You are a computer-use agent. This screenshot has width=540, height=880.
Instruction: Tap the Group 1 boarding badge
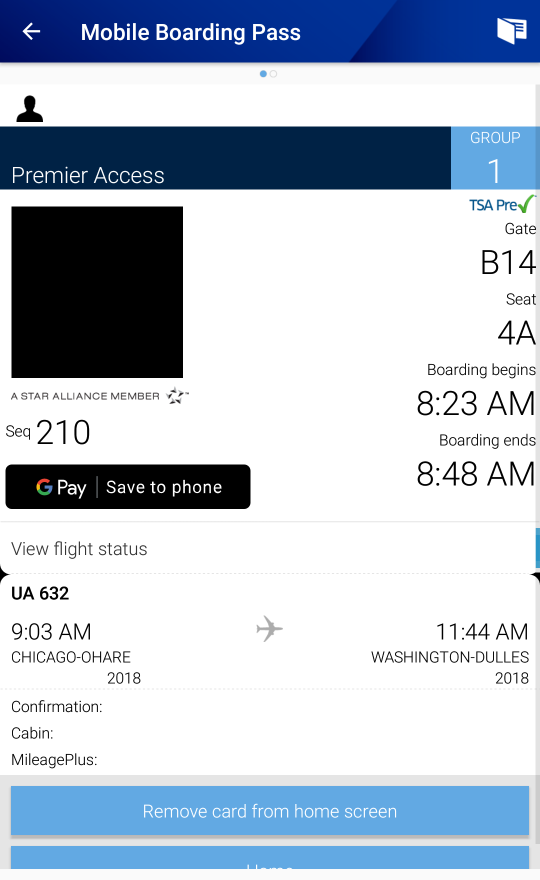(x=495, y=158)
